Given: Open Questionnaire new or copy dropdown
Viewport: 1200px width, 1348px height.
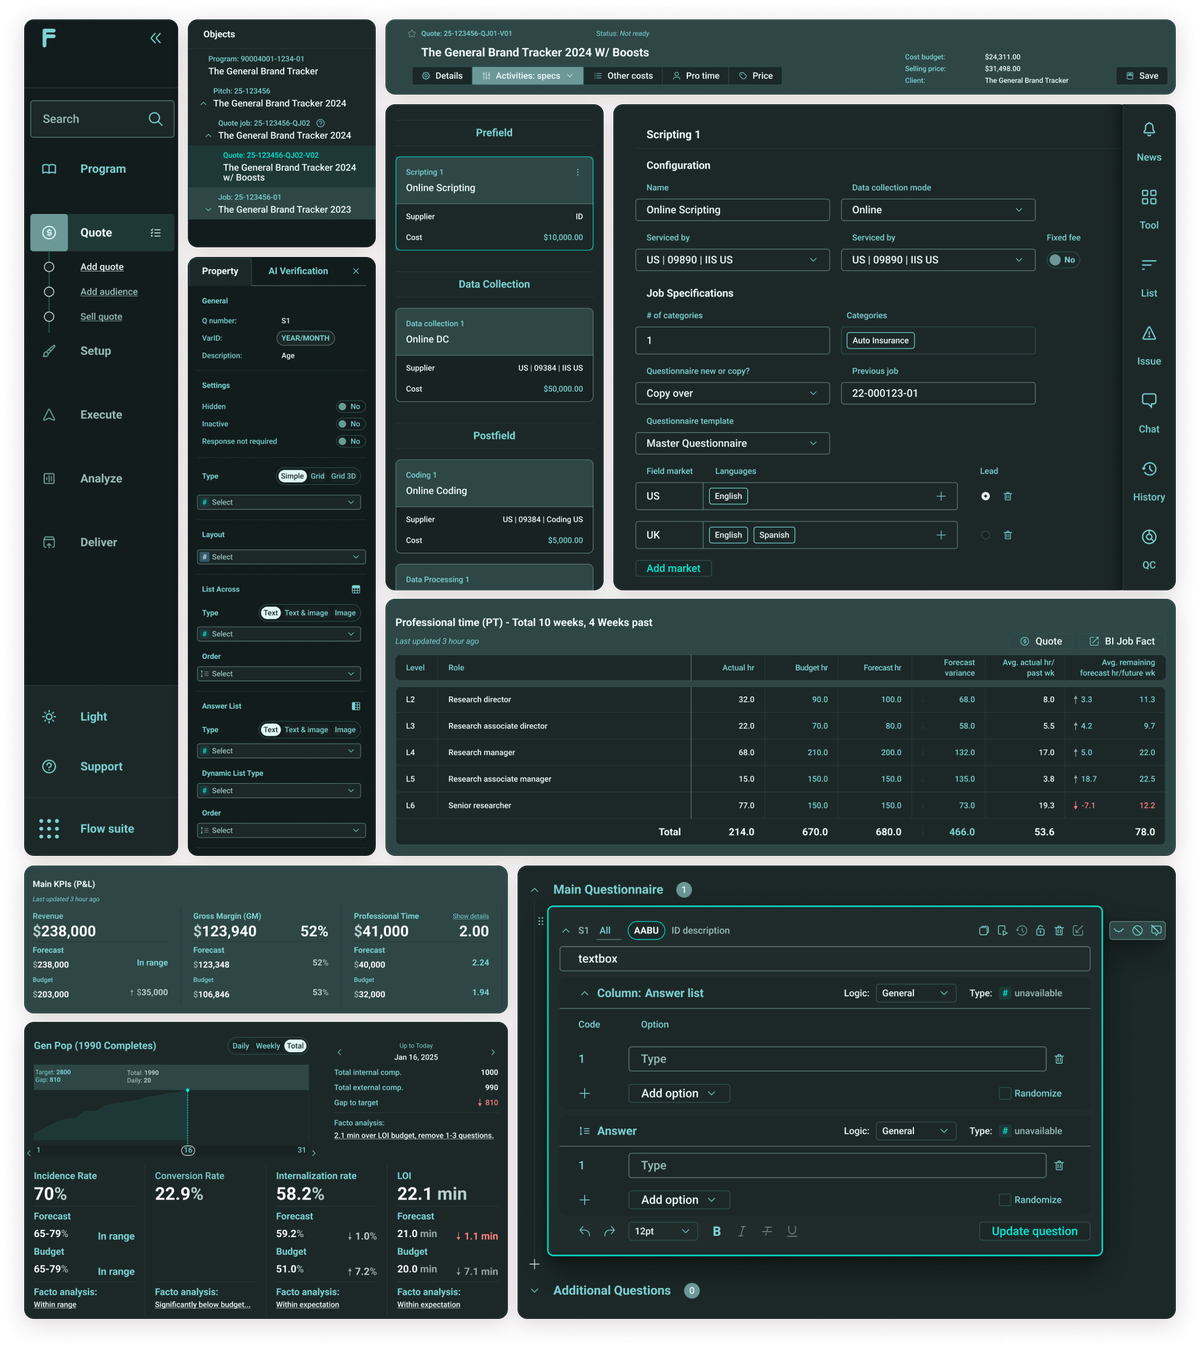Looking at the screenshot, I should pyautogui.click(x=732, y=393).
